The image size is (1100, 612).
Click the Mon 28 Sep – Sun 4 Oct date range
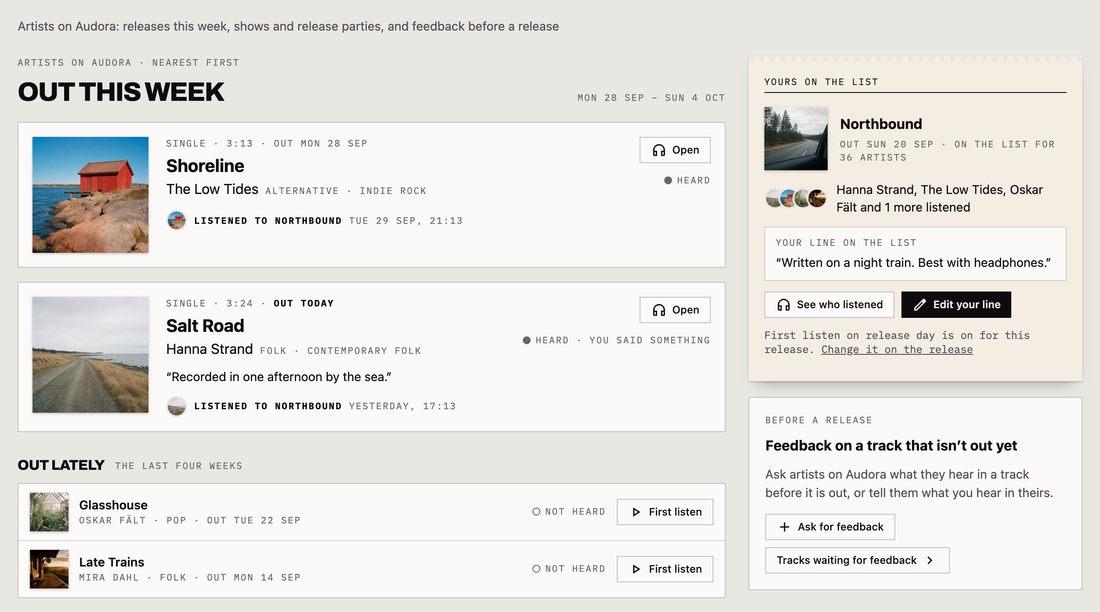tap(651, 98)
